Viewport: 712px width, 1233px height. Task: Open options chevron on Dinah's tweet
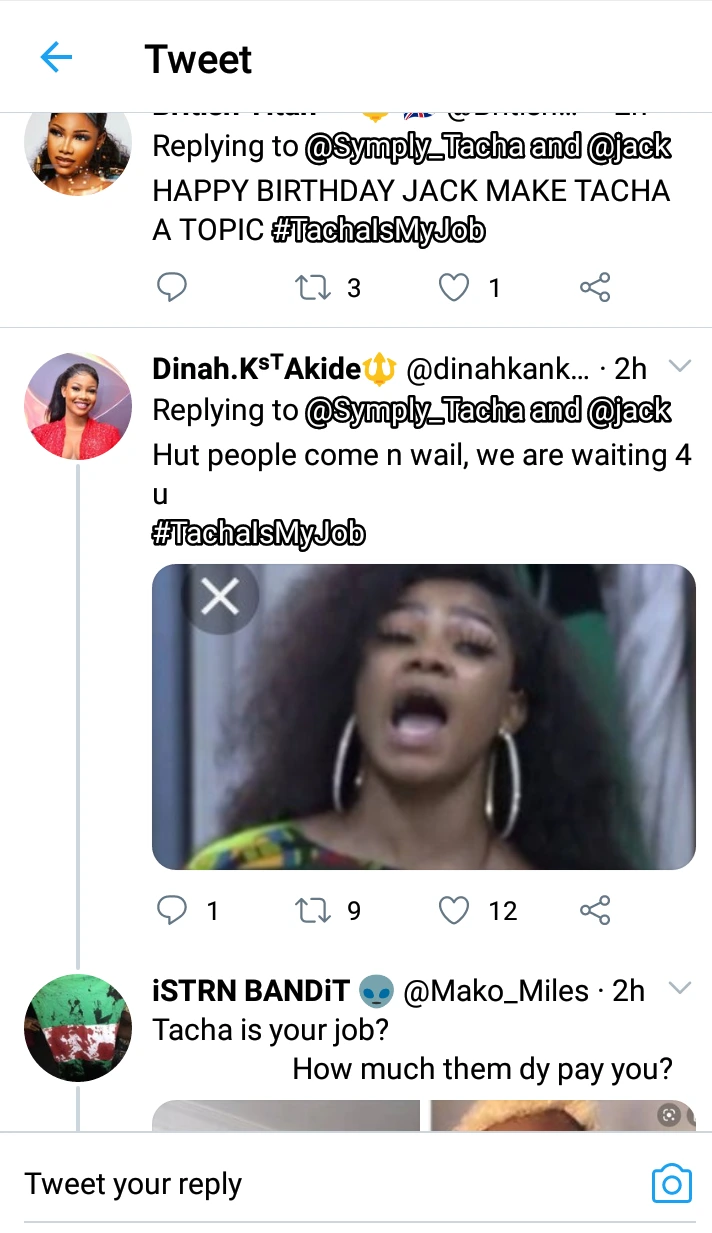679,366
